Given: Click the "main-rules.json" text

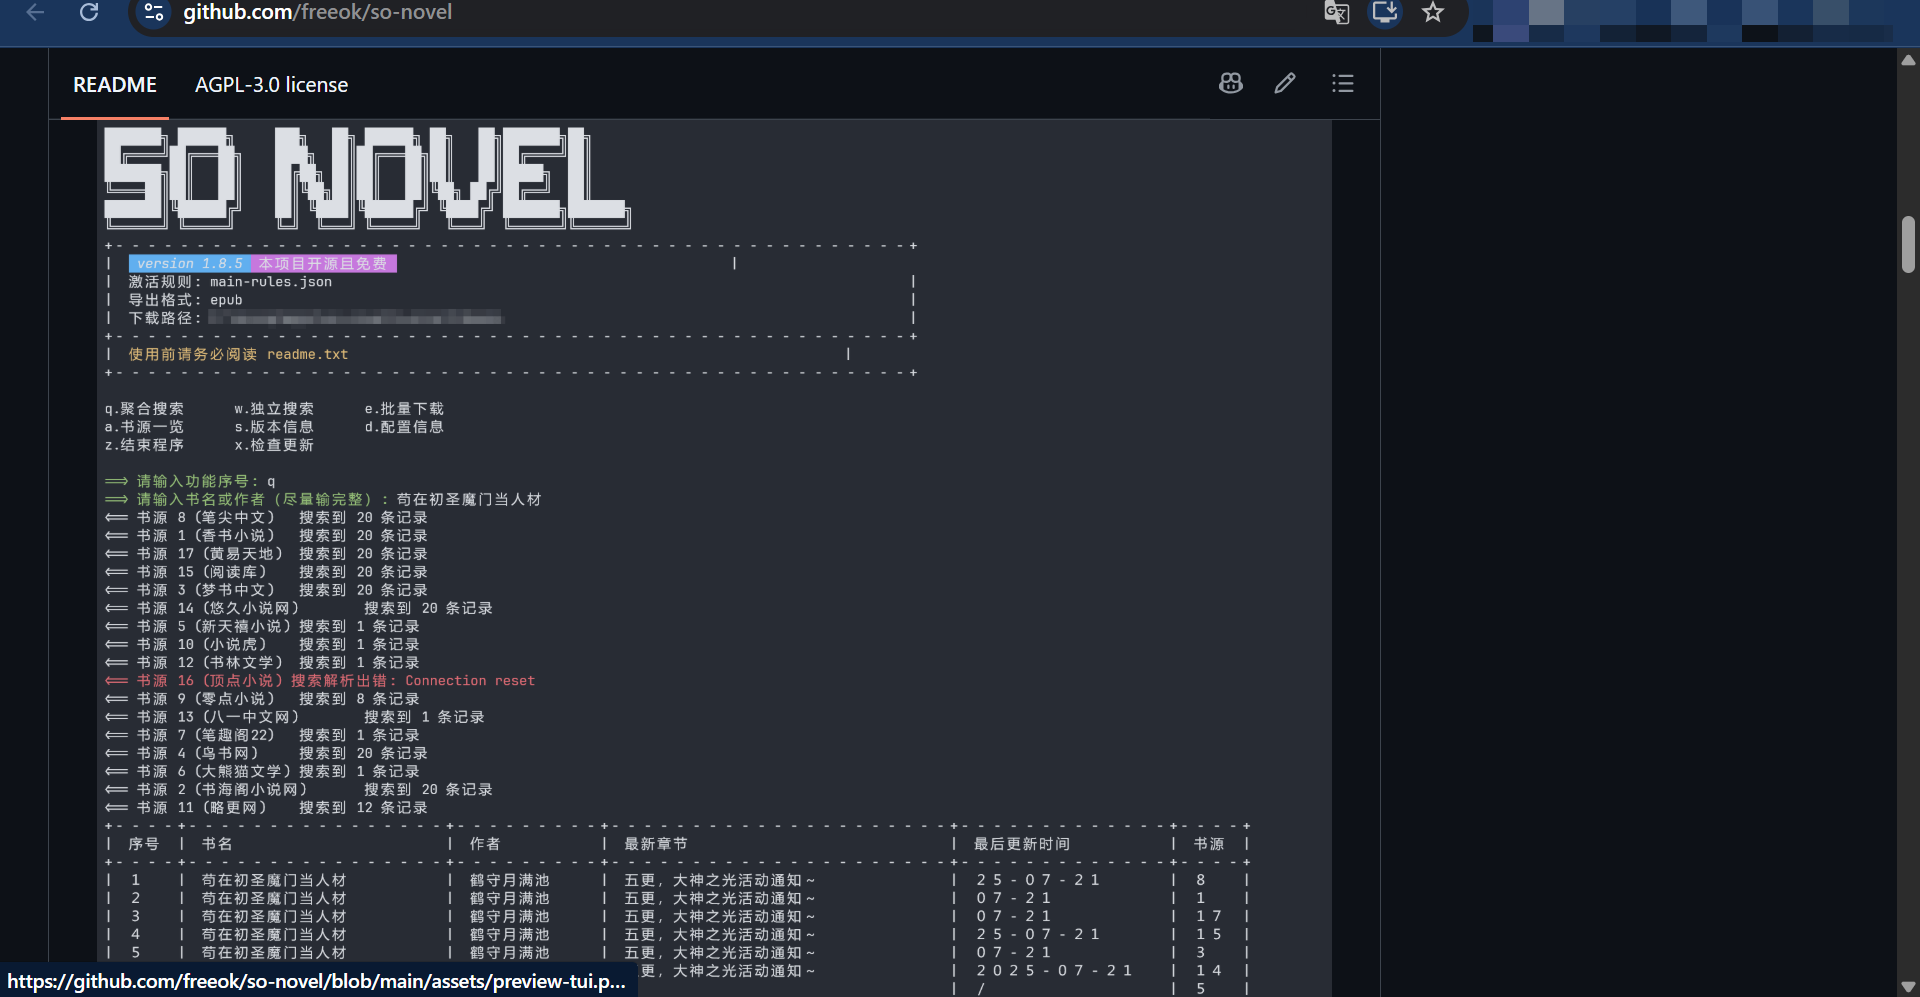Looking at the screenshot, I should [x=271, y=282].
